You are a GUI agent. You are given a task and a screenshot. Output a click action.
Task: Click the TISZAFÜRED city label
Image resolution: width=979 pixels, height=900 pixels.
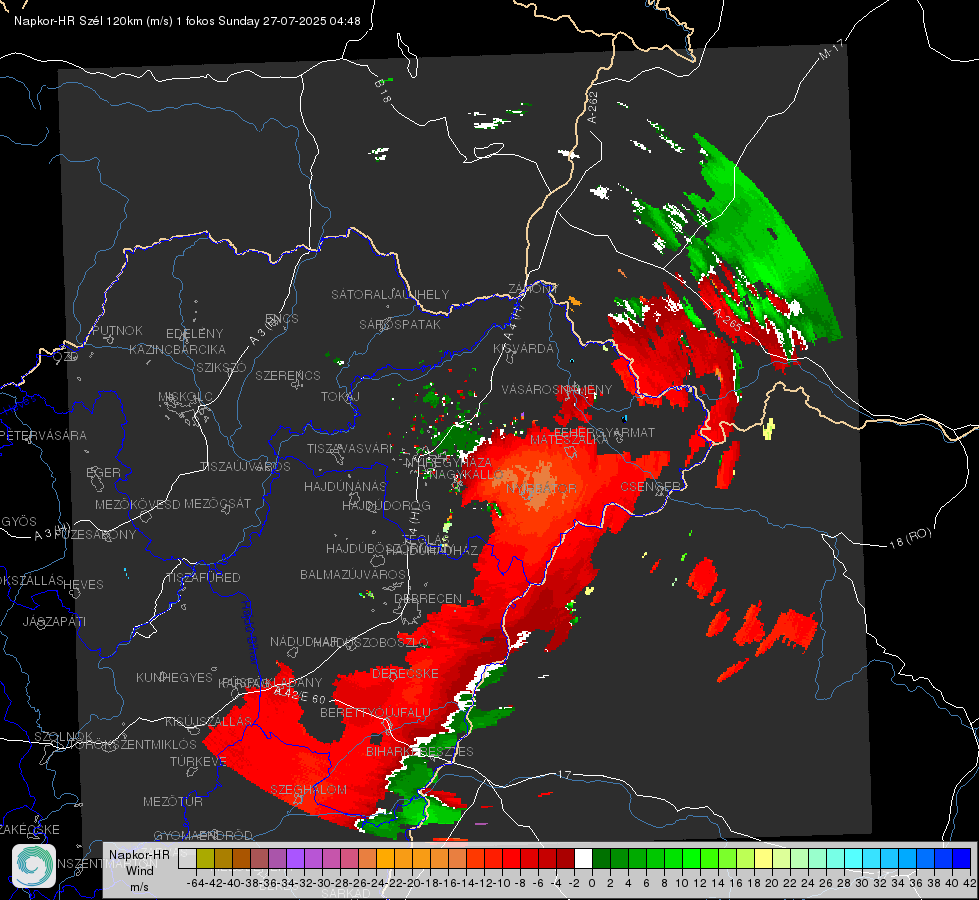[203, 578]
